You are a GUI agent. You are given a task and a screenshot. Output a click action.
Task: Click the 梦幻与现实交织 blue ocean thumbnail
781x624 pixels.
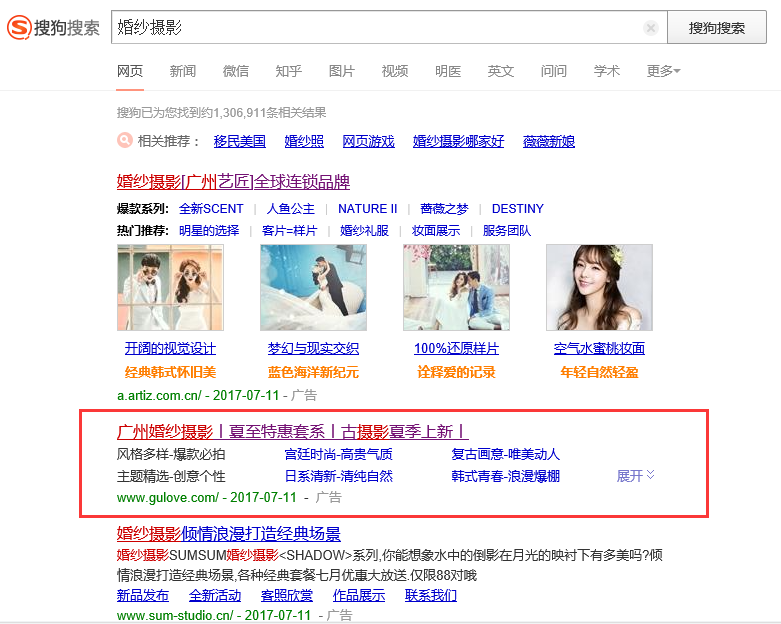[x=313, y=287]
